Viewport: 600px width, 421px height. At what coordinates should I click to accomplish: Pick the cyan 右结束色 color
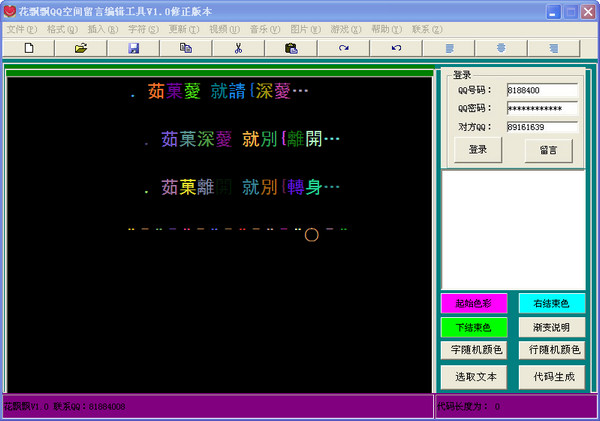click(552, 304)
